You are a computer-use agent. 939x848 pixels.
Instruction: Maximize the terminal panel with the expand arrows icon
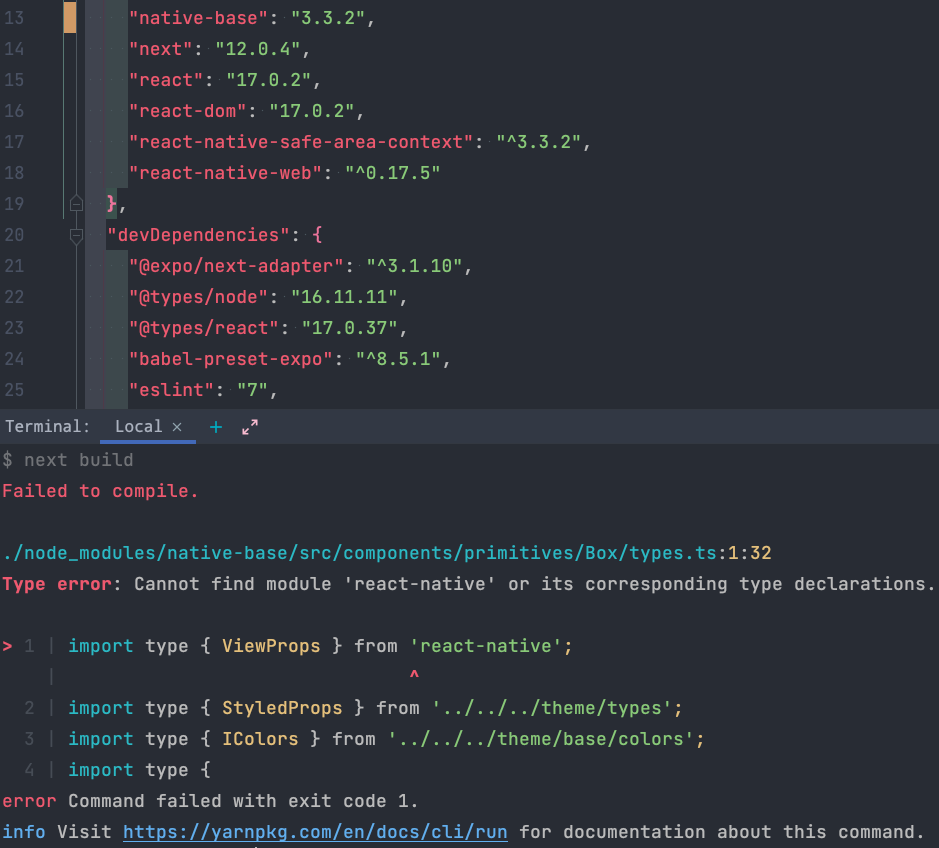[250, 427]
